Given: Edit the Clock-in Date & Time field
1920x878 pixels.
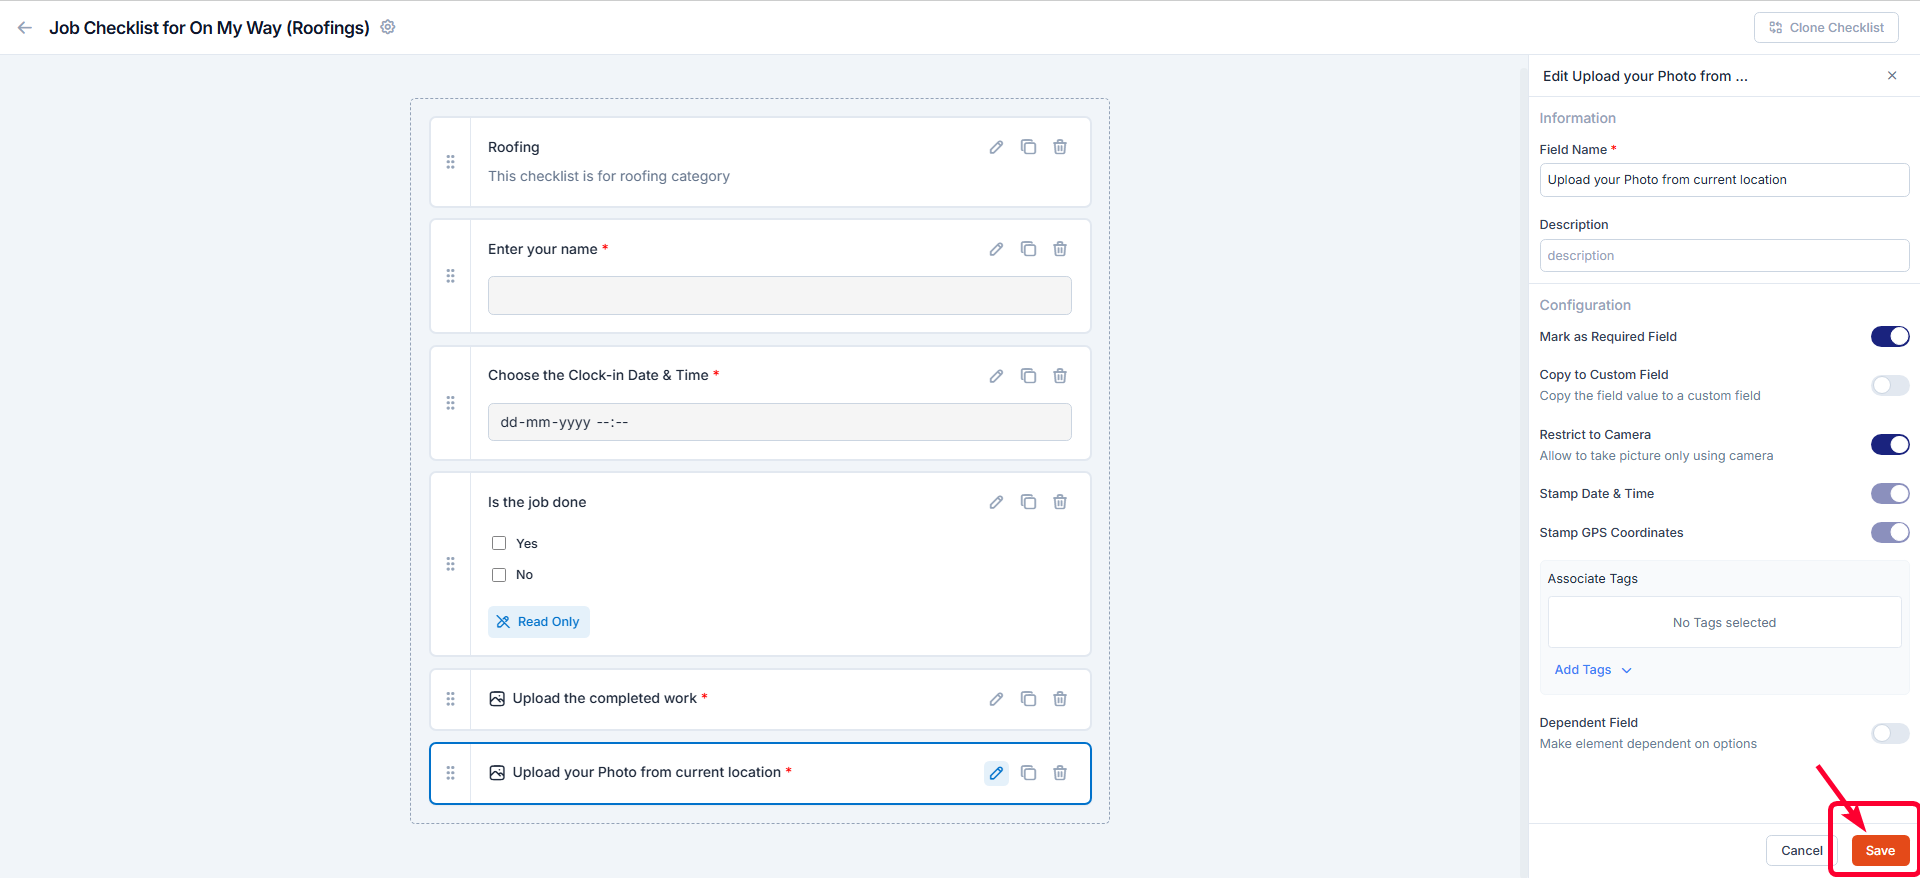Looking at the screenshot, I should point(996,376).
